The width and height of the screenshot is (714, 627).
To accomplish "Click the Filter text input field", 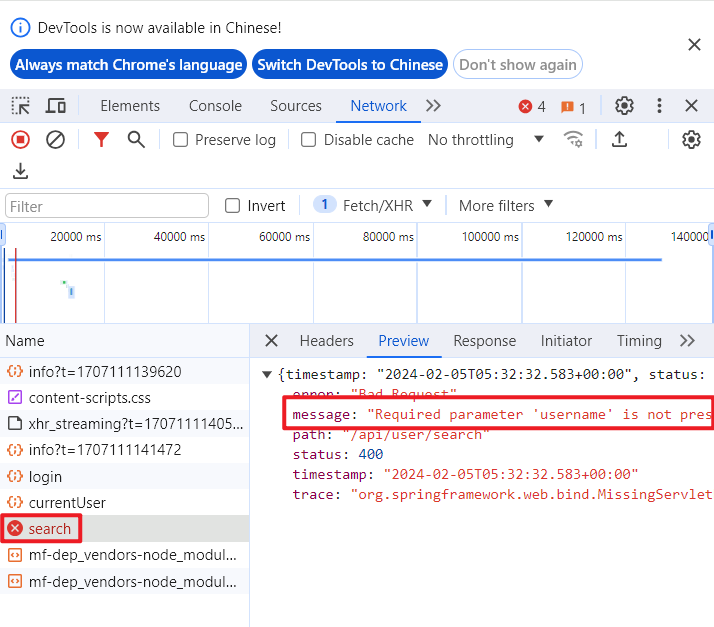I will 107,206.
